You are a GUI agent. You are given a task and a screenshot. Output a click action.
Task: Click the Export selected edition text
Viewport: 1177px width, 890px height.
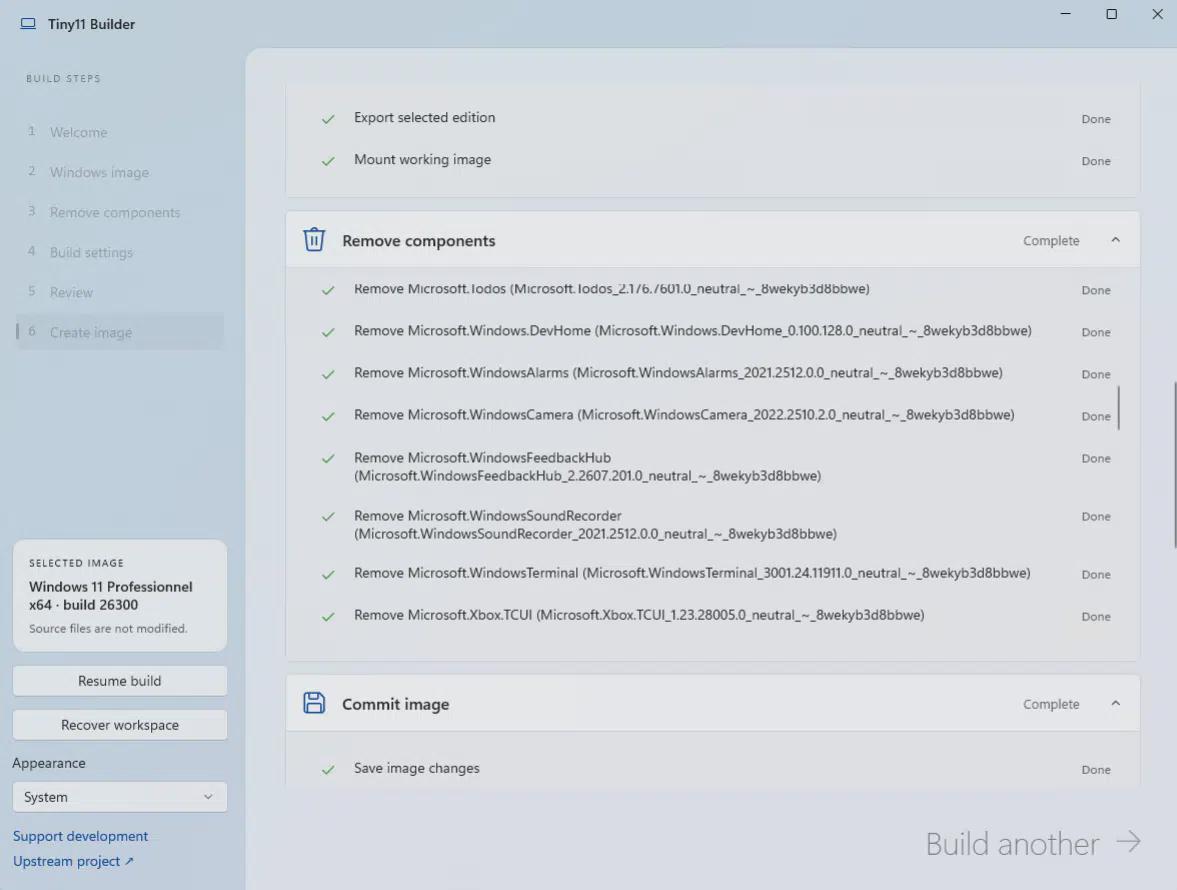pos(425,118)
